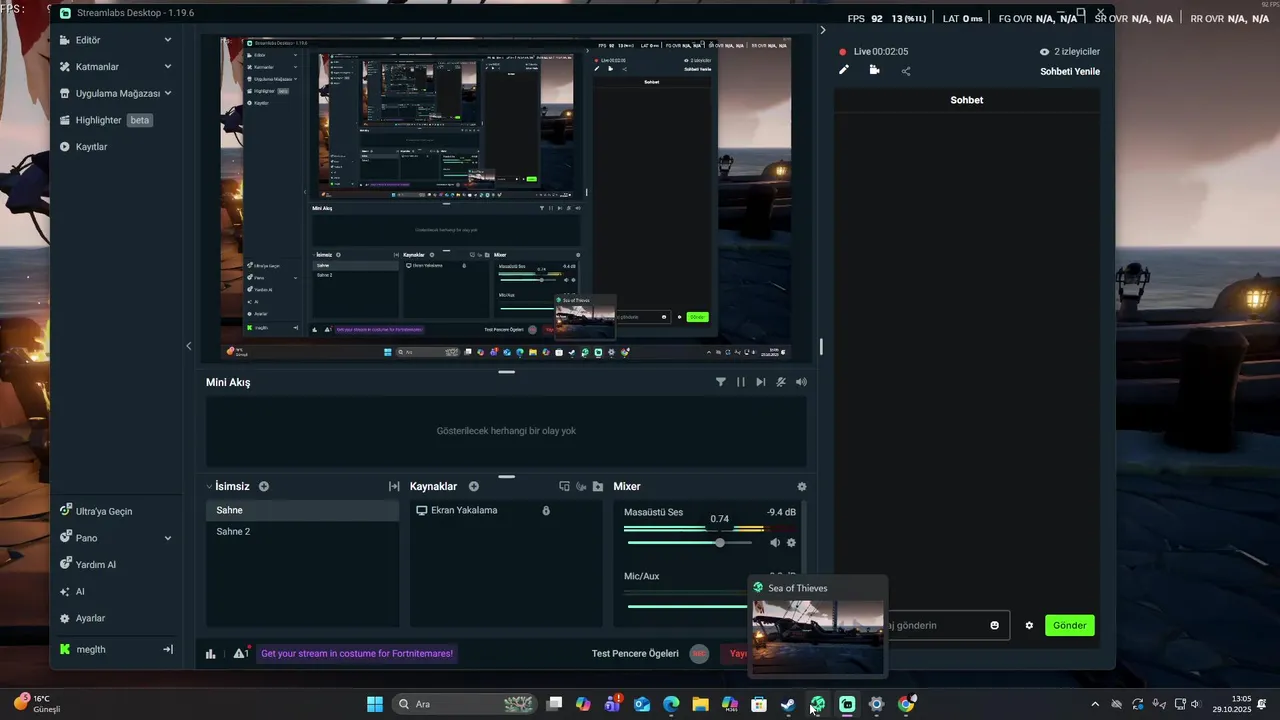Pause the Mini Akış alert queue

(x=741, y=382)
